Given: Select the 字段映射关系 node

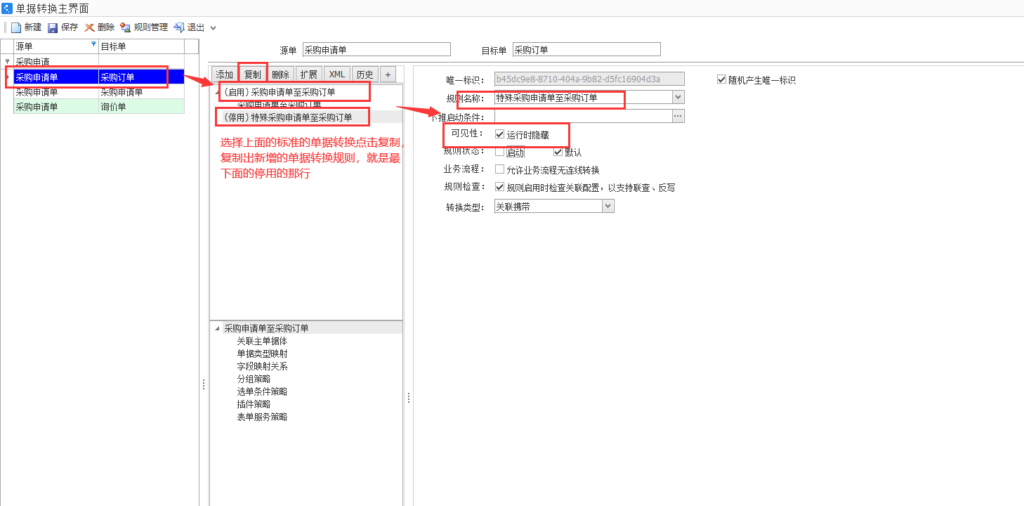Looking at the screenshot, I should (x=262, y=366).
